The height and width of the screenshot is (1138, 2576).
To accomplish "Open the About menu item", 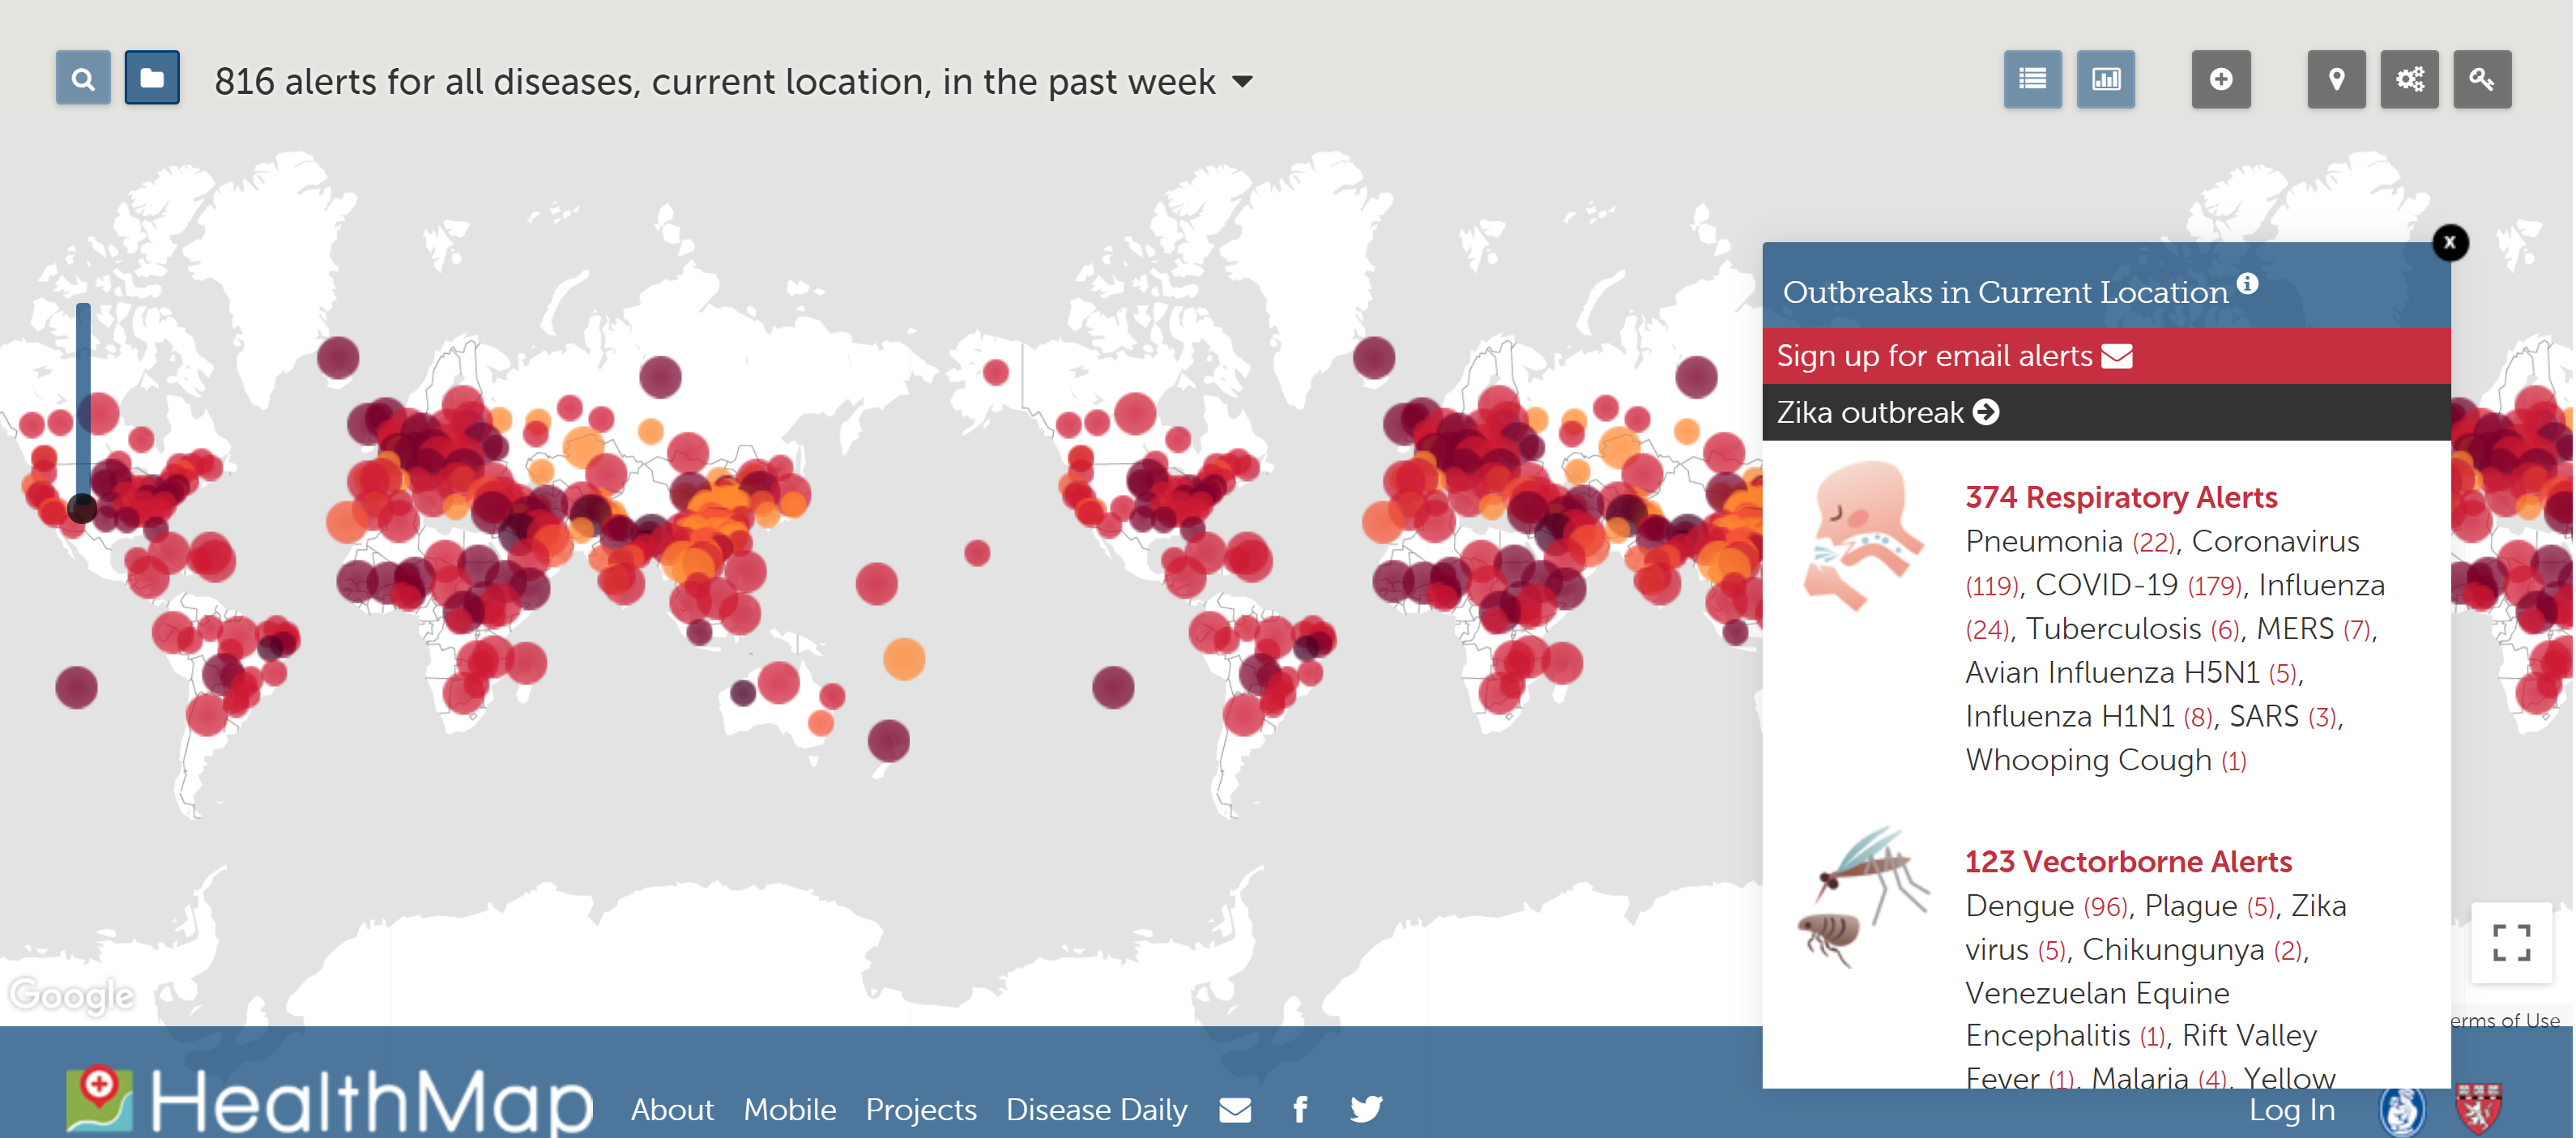I will pyautogui.click(x=672, y=1109).
